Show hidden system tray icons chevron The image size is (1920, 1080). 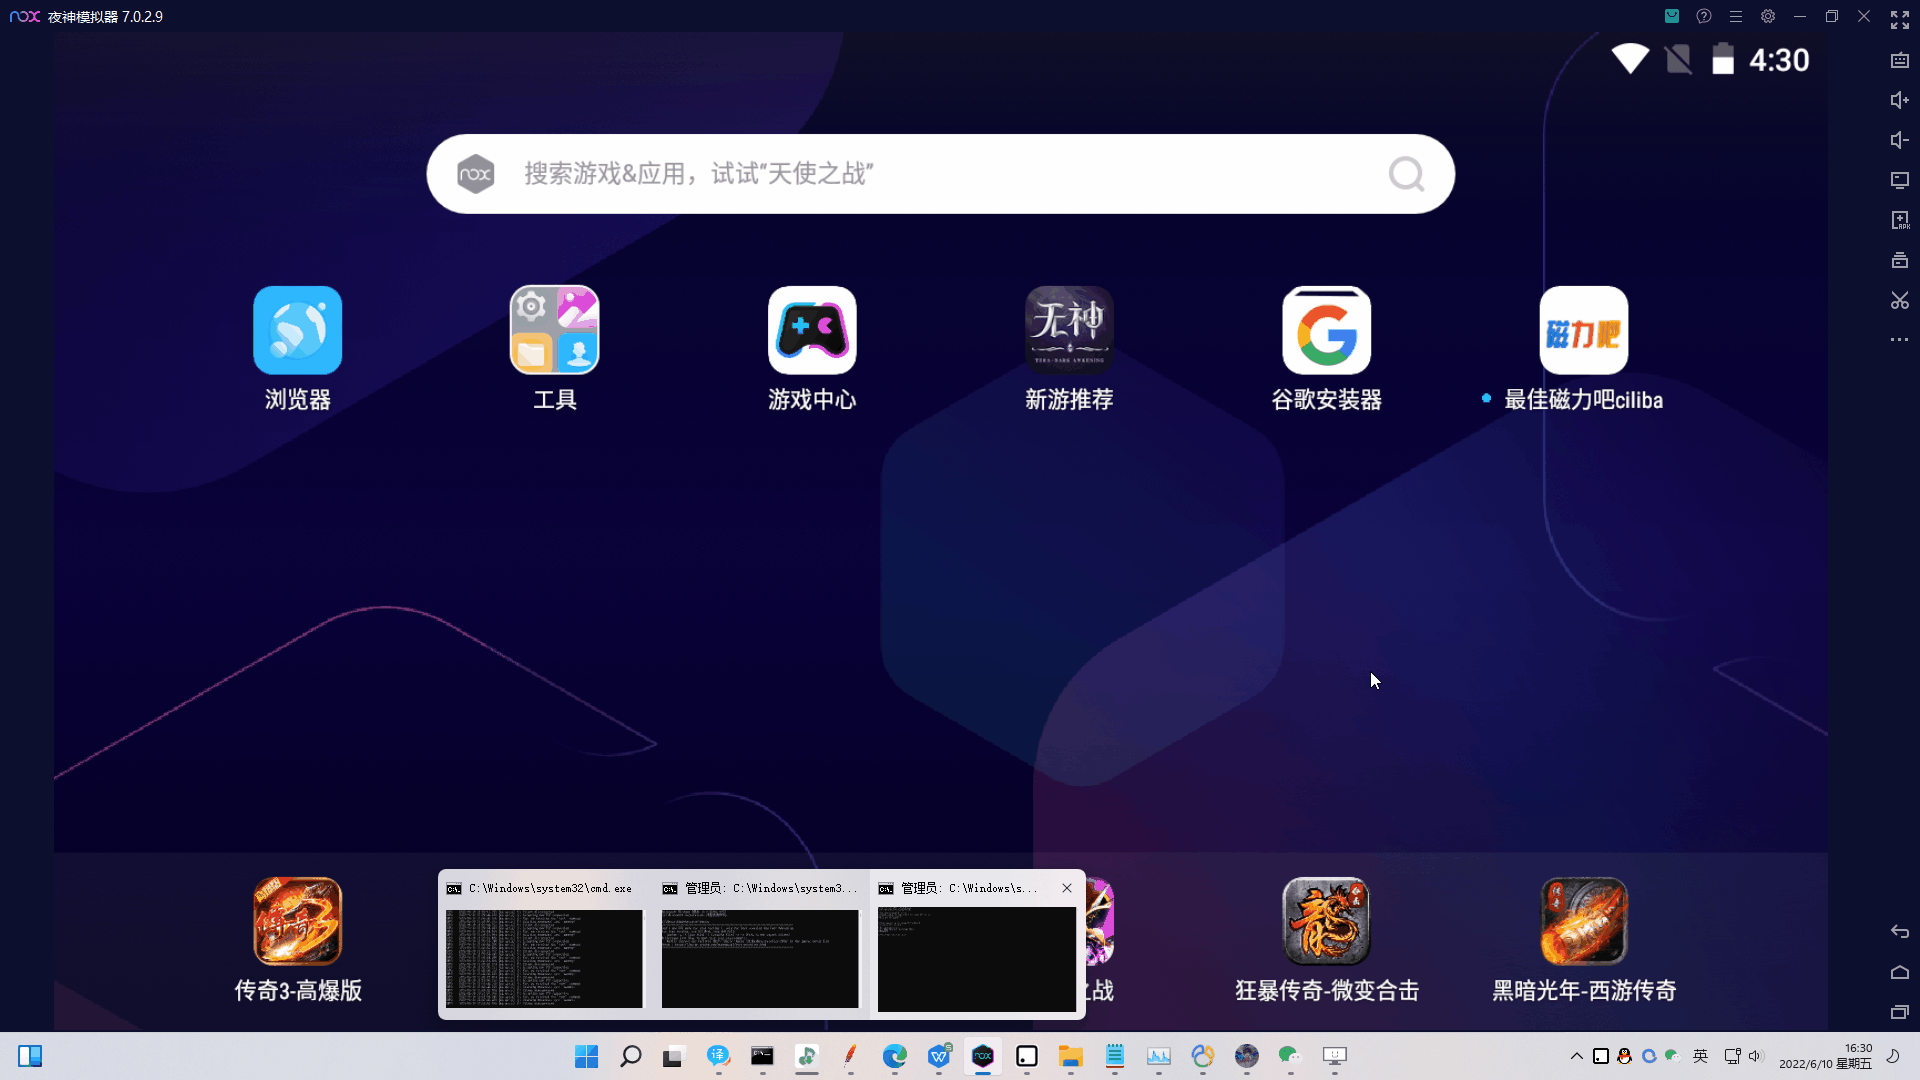click(x=1576, y=1056)
